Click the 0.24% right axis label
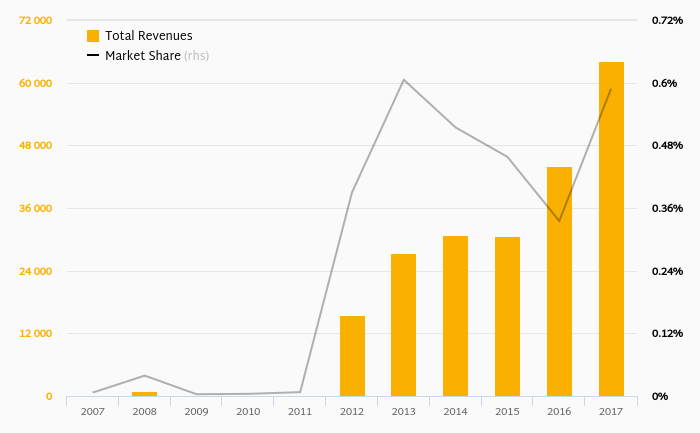The width and height of the screenshot is (700, 433). tap(667, 271)
